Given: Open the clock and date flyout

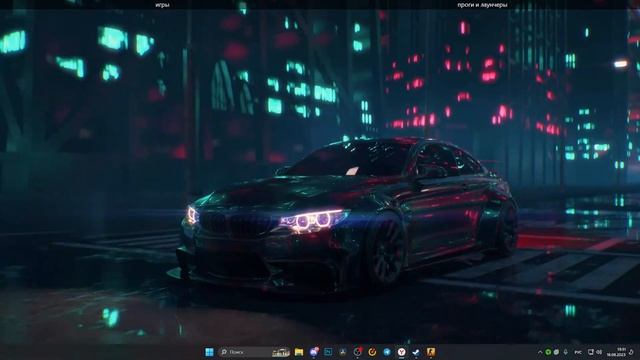Looking at the screenshot, I should click(x=616, y=352).
